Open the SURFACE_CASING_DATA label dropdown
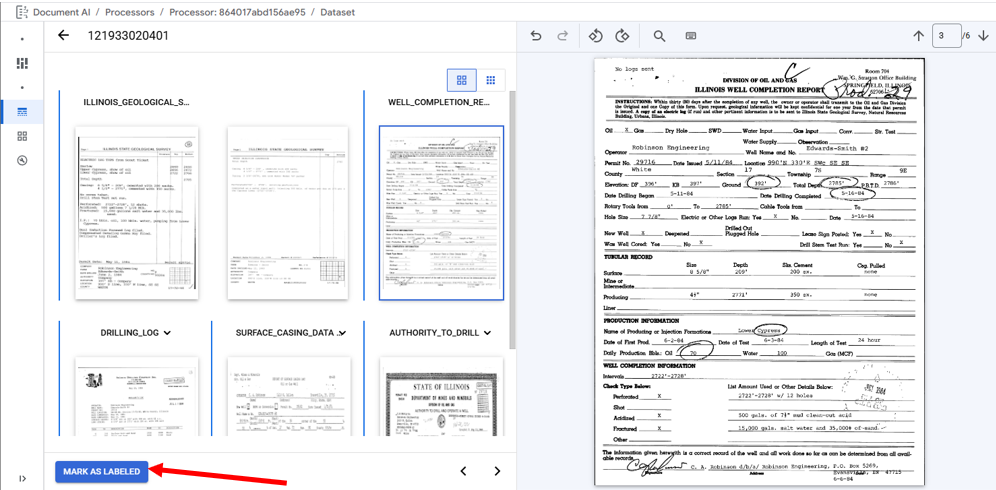This screenshot has width=996, height=490. click(342, 333)
